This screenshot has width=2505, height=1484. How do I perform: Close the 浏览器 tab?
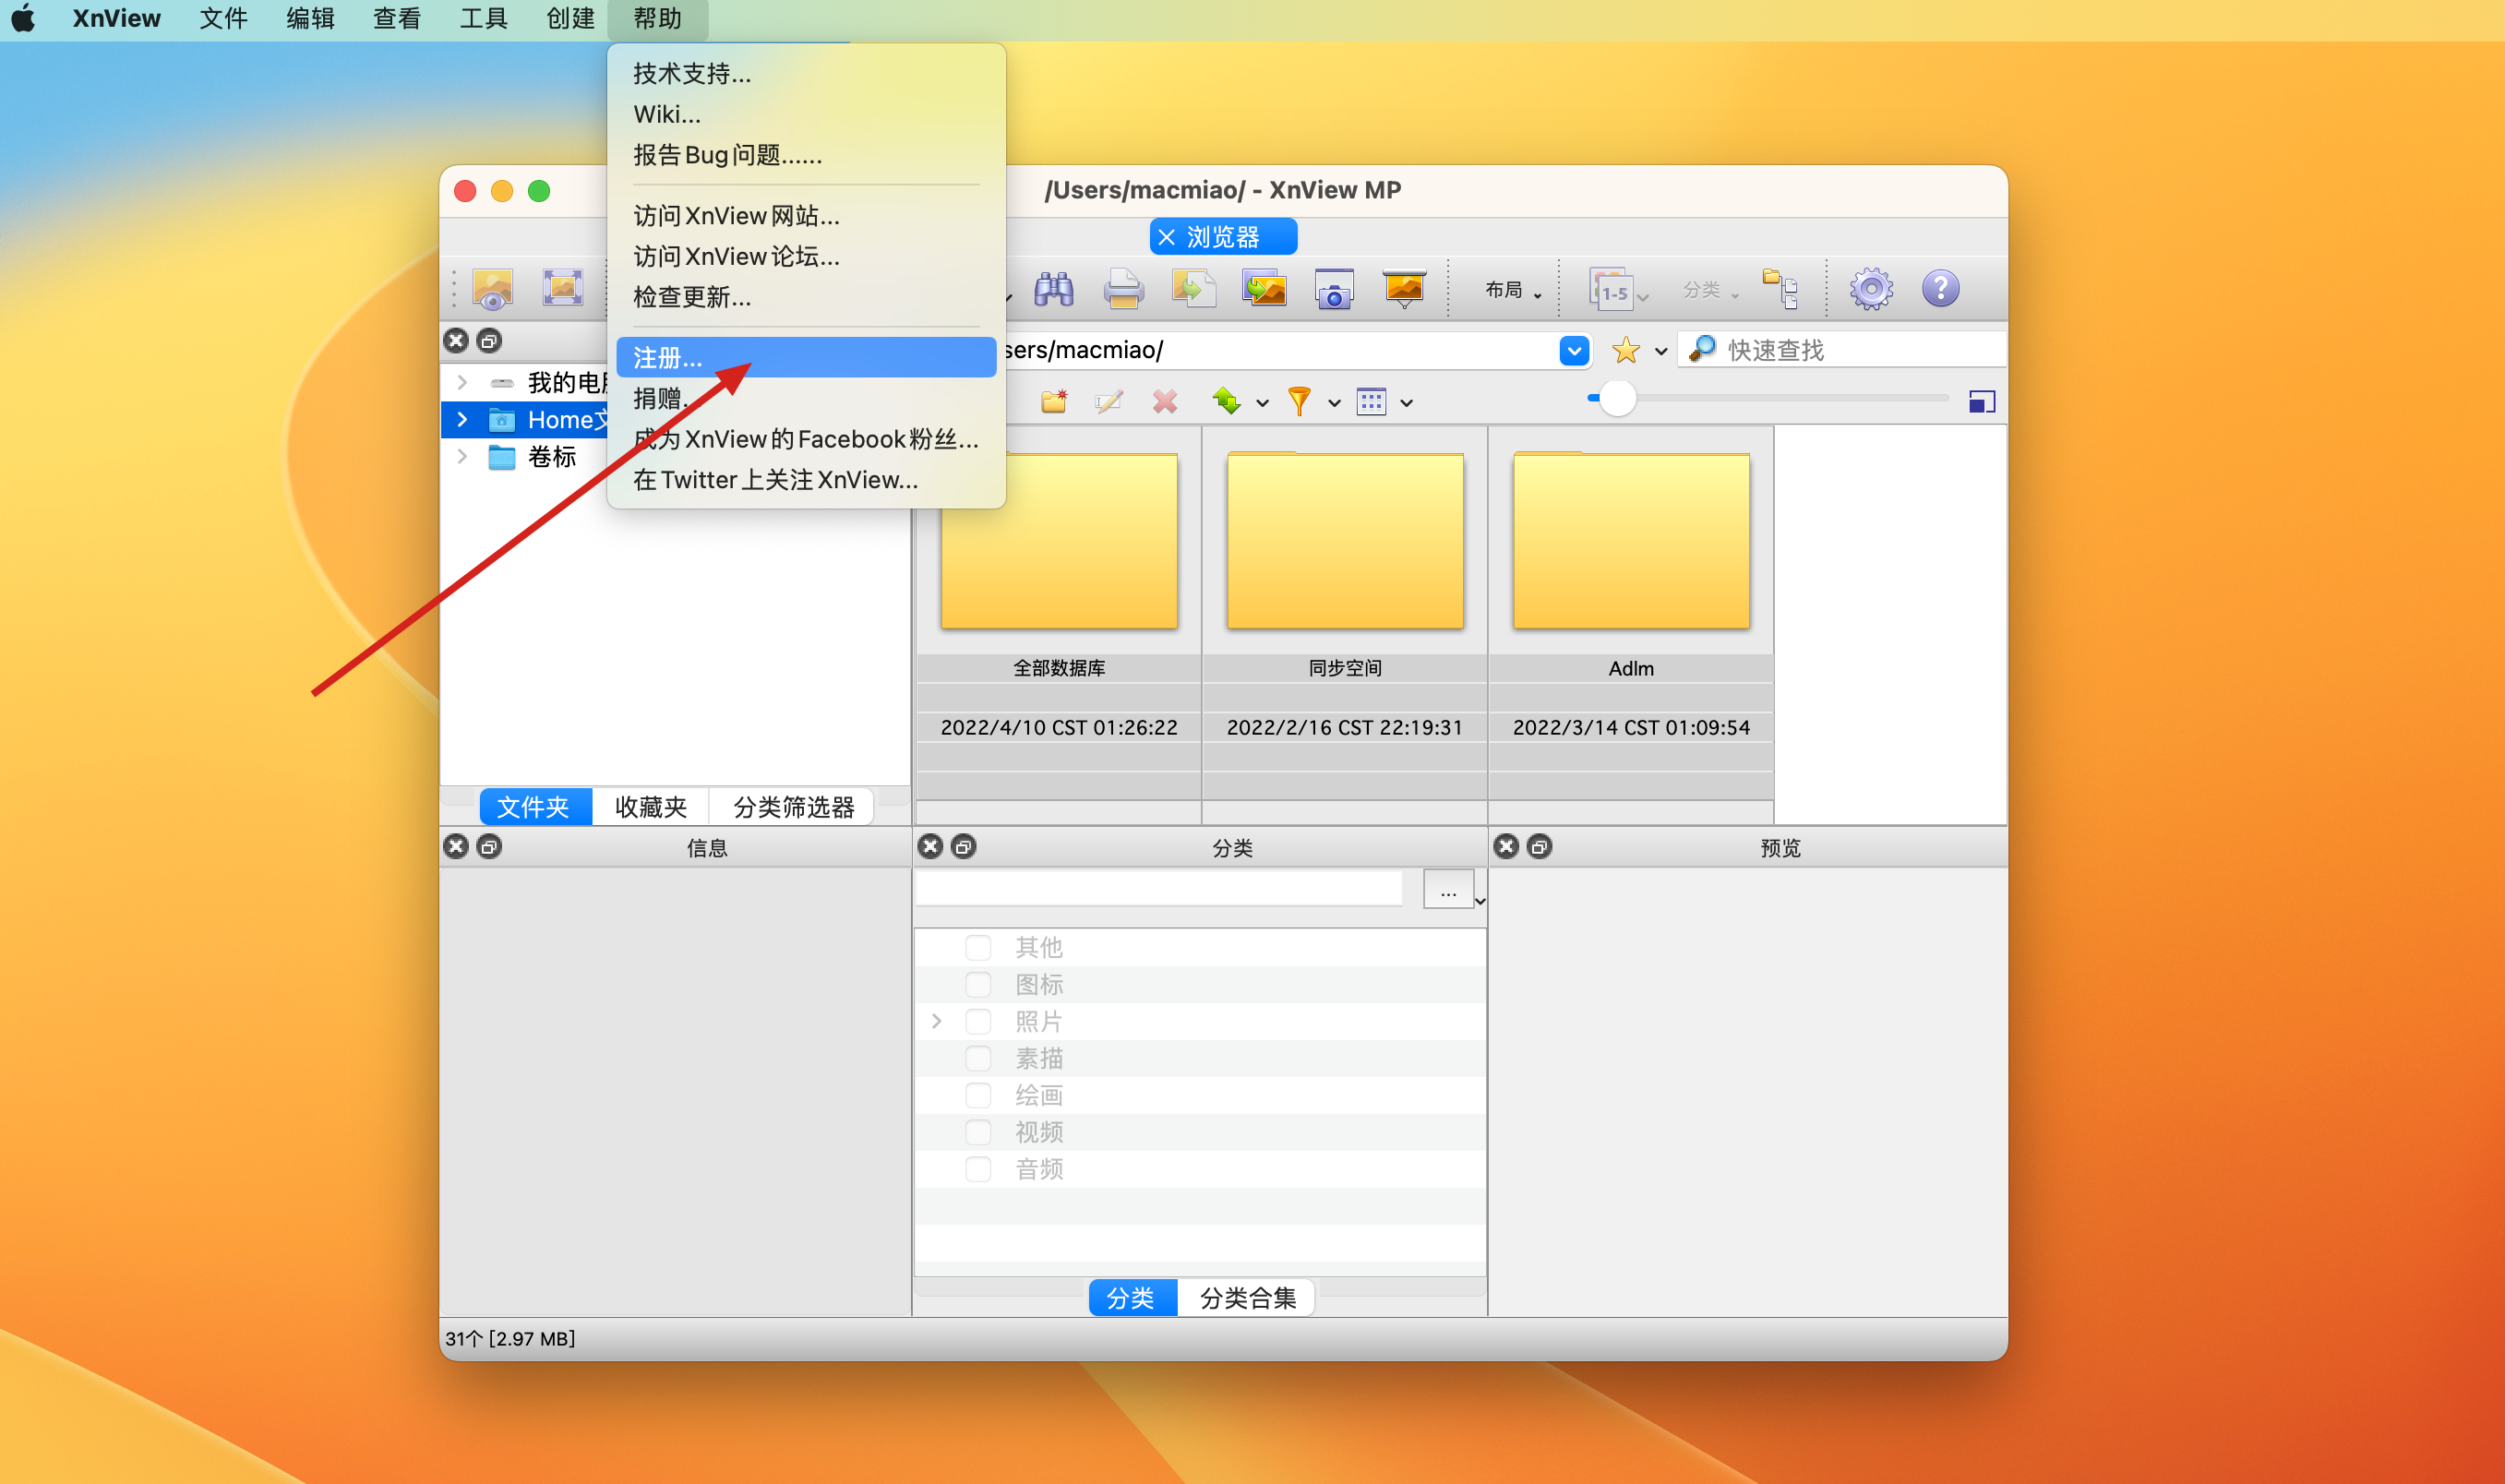tap(1165, 237)
